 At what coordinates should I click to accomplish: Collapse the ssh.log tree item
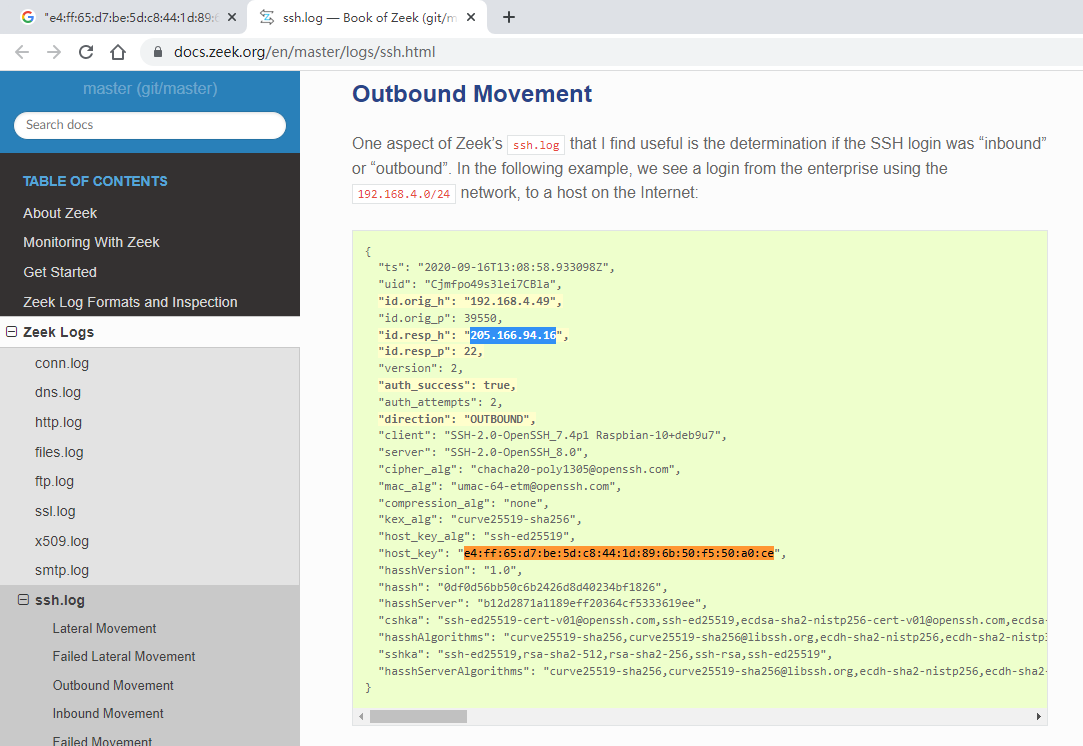coord(23,600)
